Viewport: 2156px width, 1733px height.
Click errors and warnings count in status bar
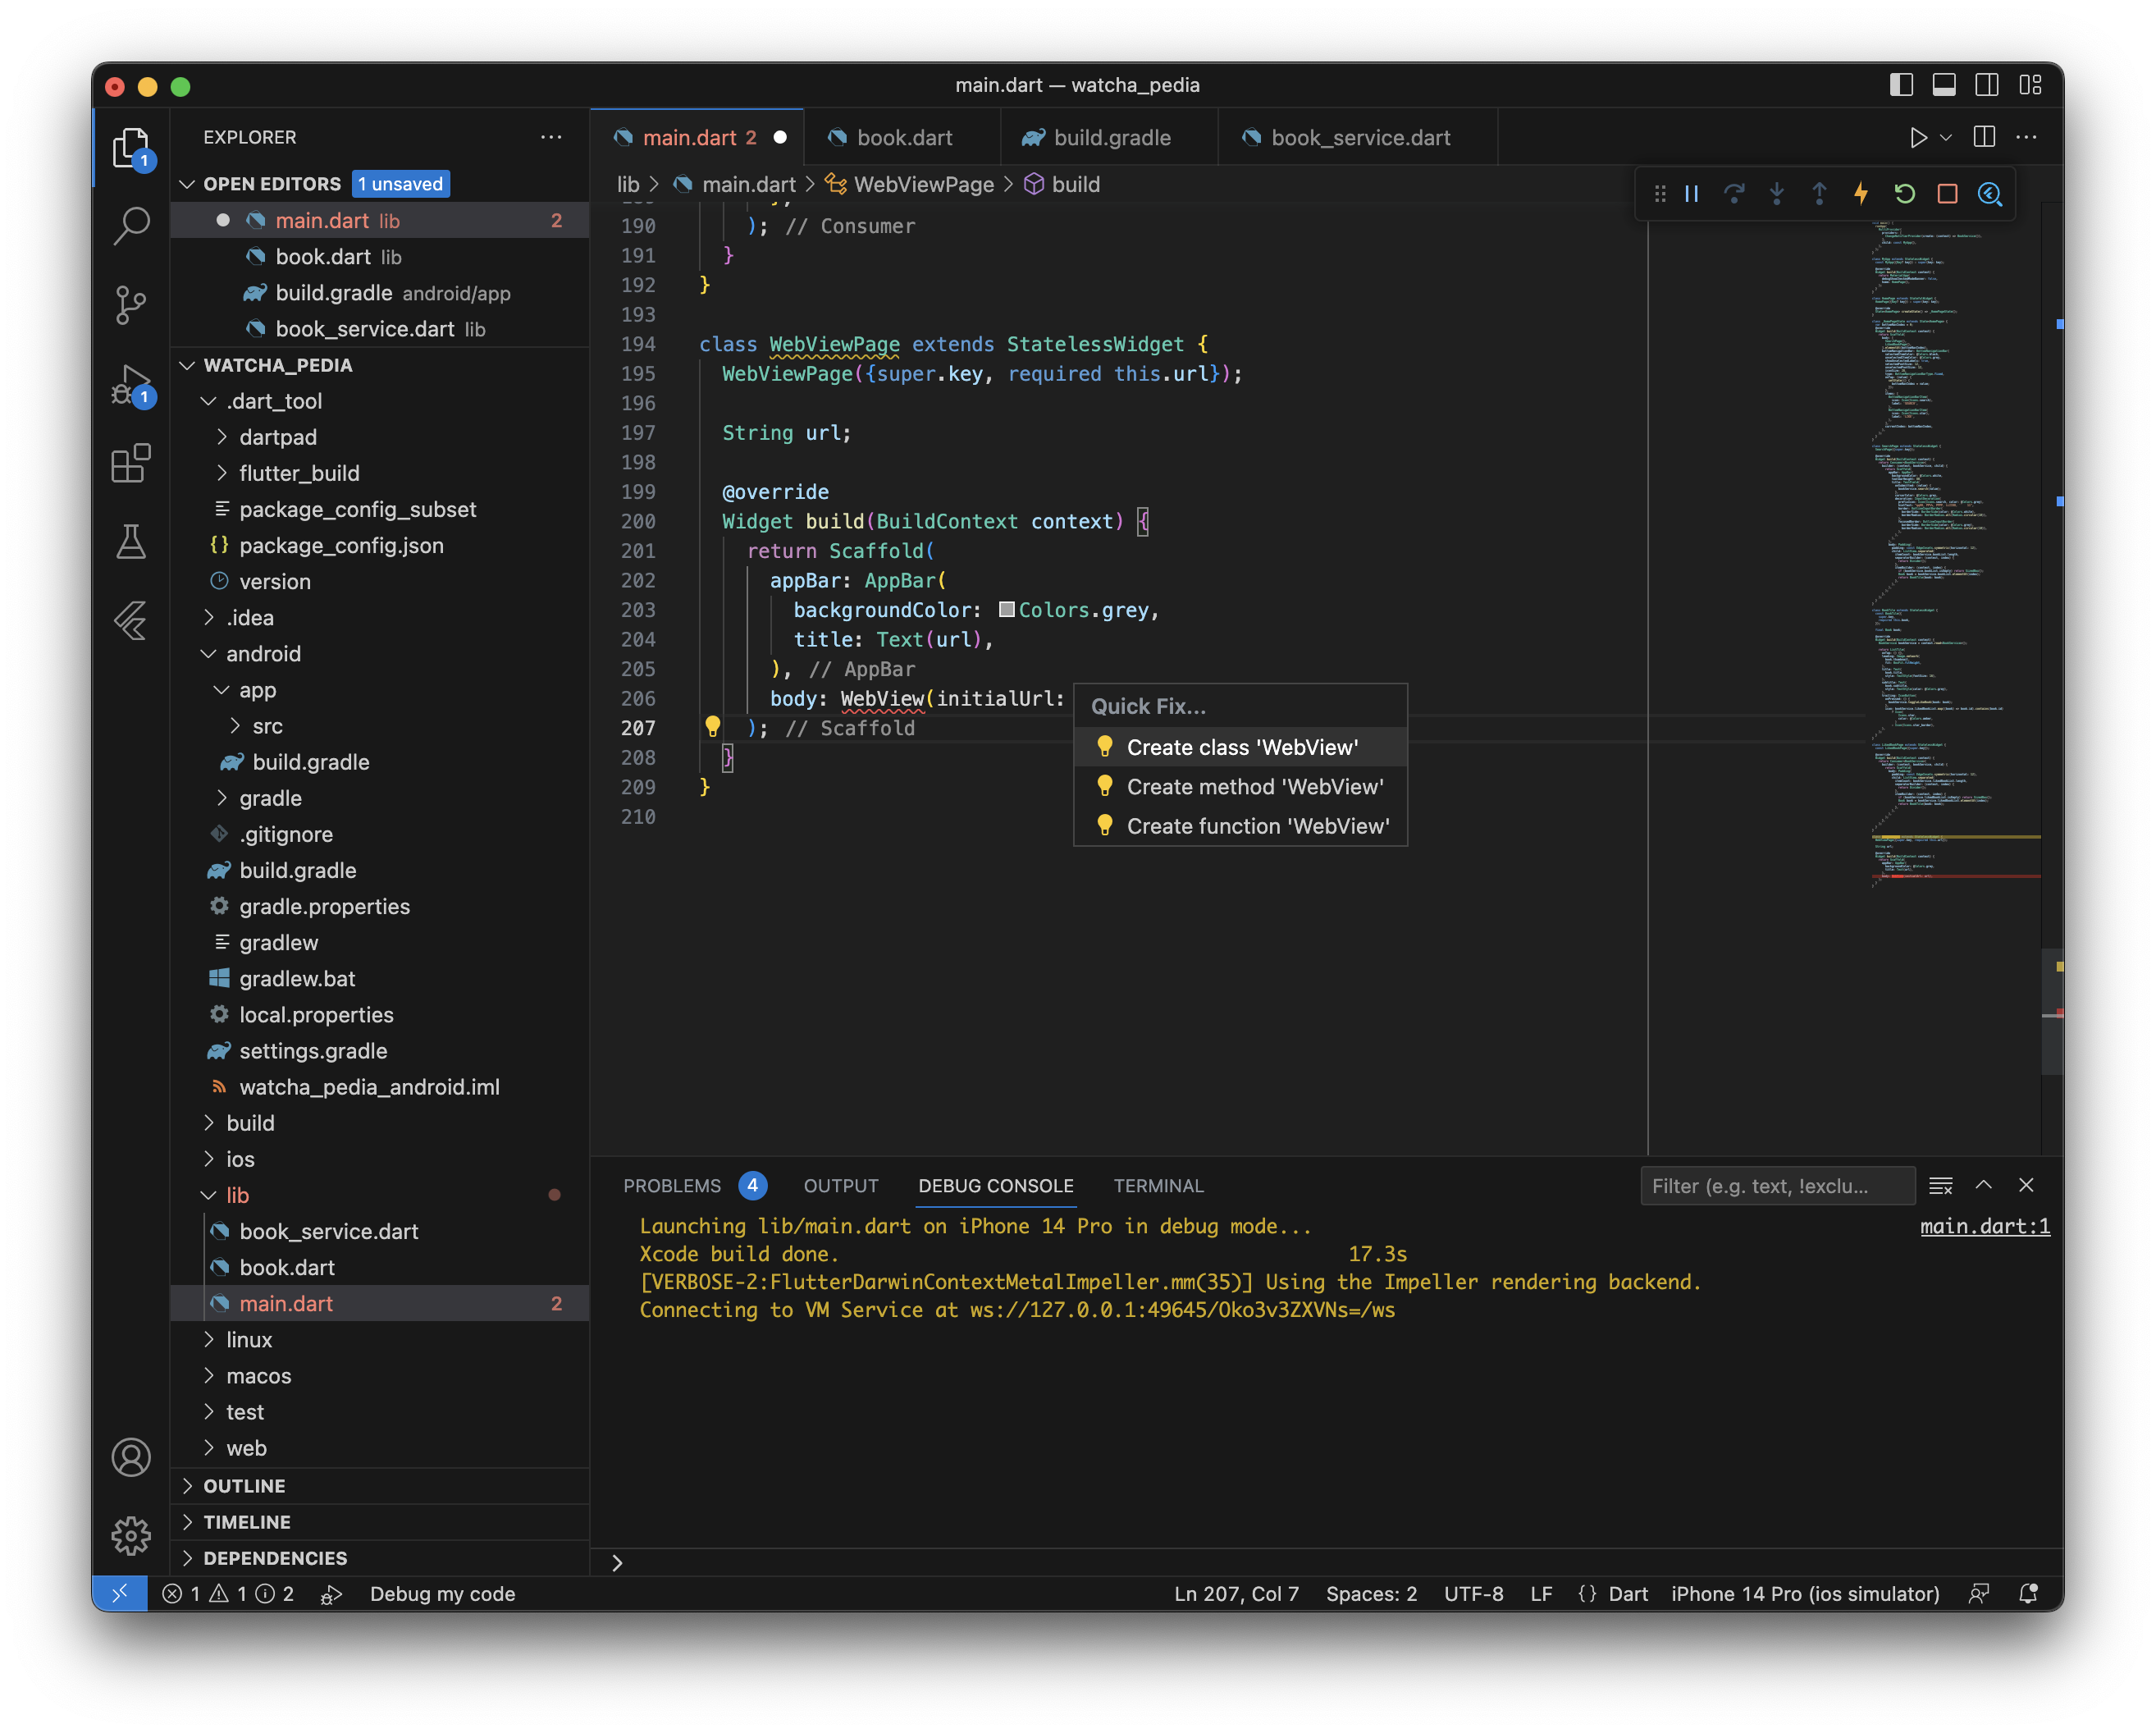pyautogui.click(x=228, y=1594)
